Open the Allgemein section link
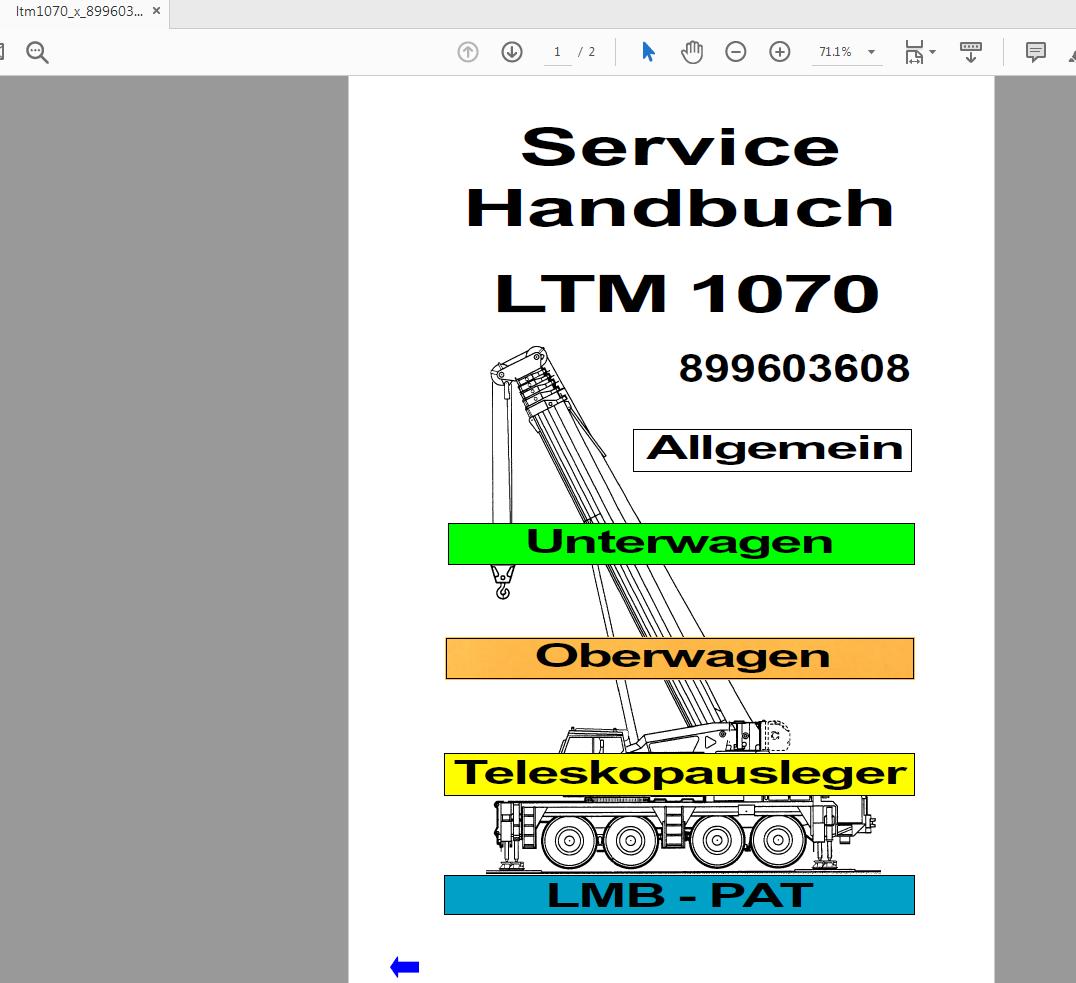The height and width of the screenshot is (983, 1076). coord(772,450)
